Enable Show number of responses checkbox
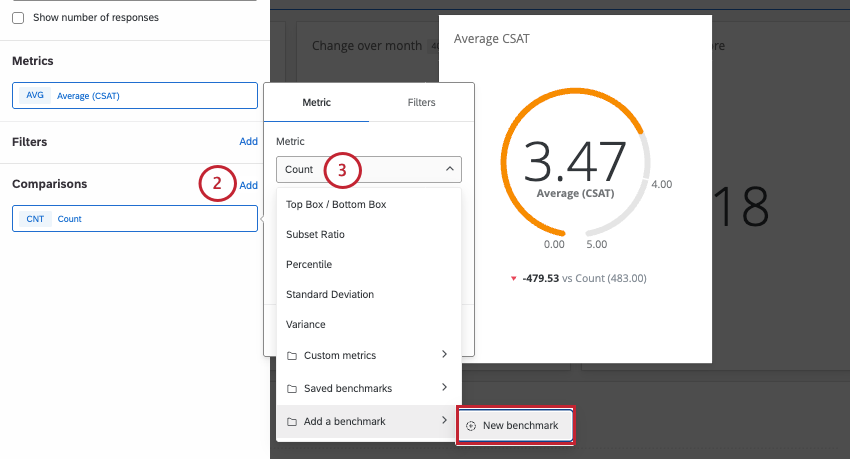The image size is (850, 459). pyautogui.click(x=18, y=18)
